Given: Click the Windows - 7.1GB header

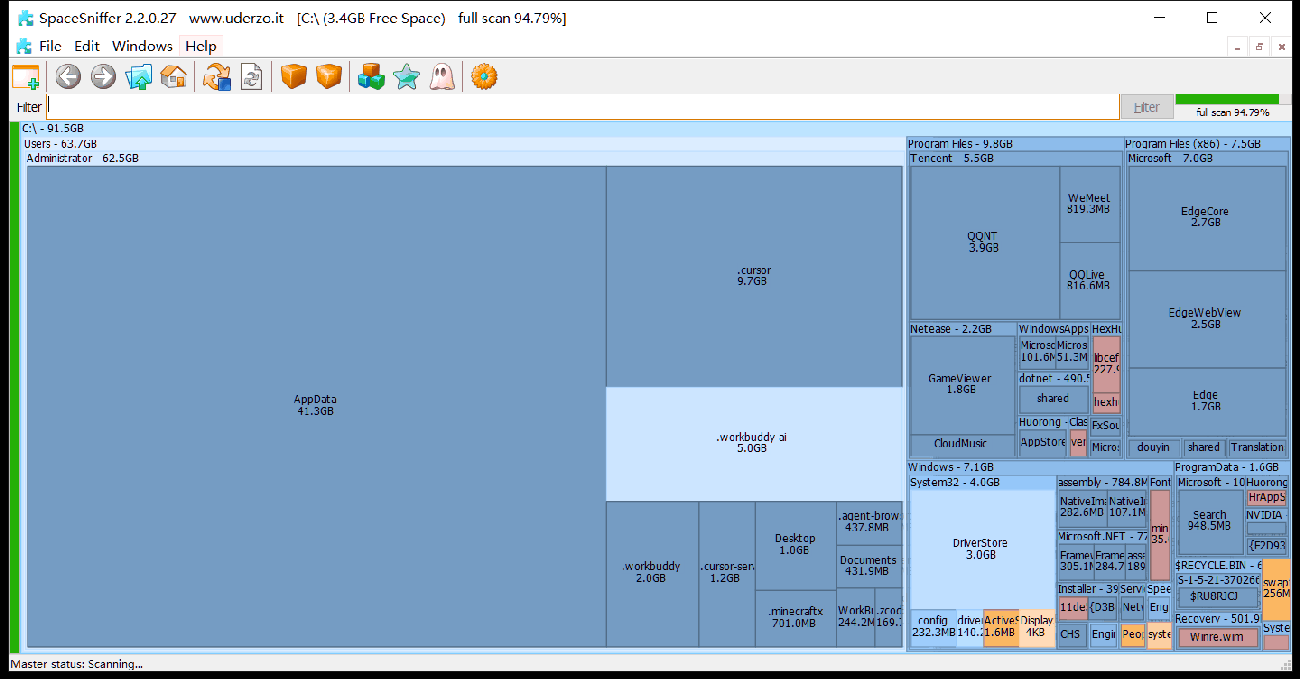Looking at the screenshot, I should [1039, 467].
